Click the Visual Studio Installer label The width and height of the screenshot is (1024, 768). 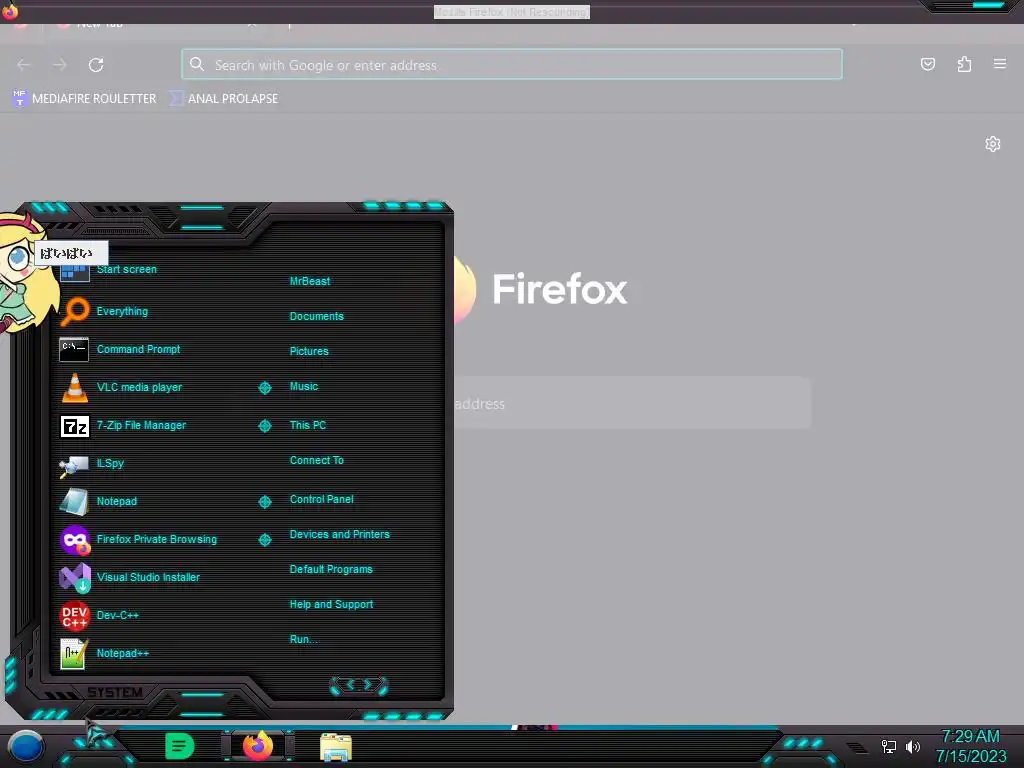[148, 577]
